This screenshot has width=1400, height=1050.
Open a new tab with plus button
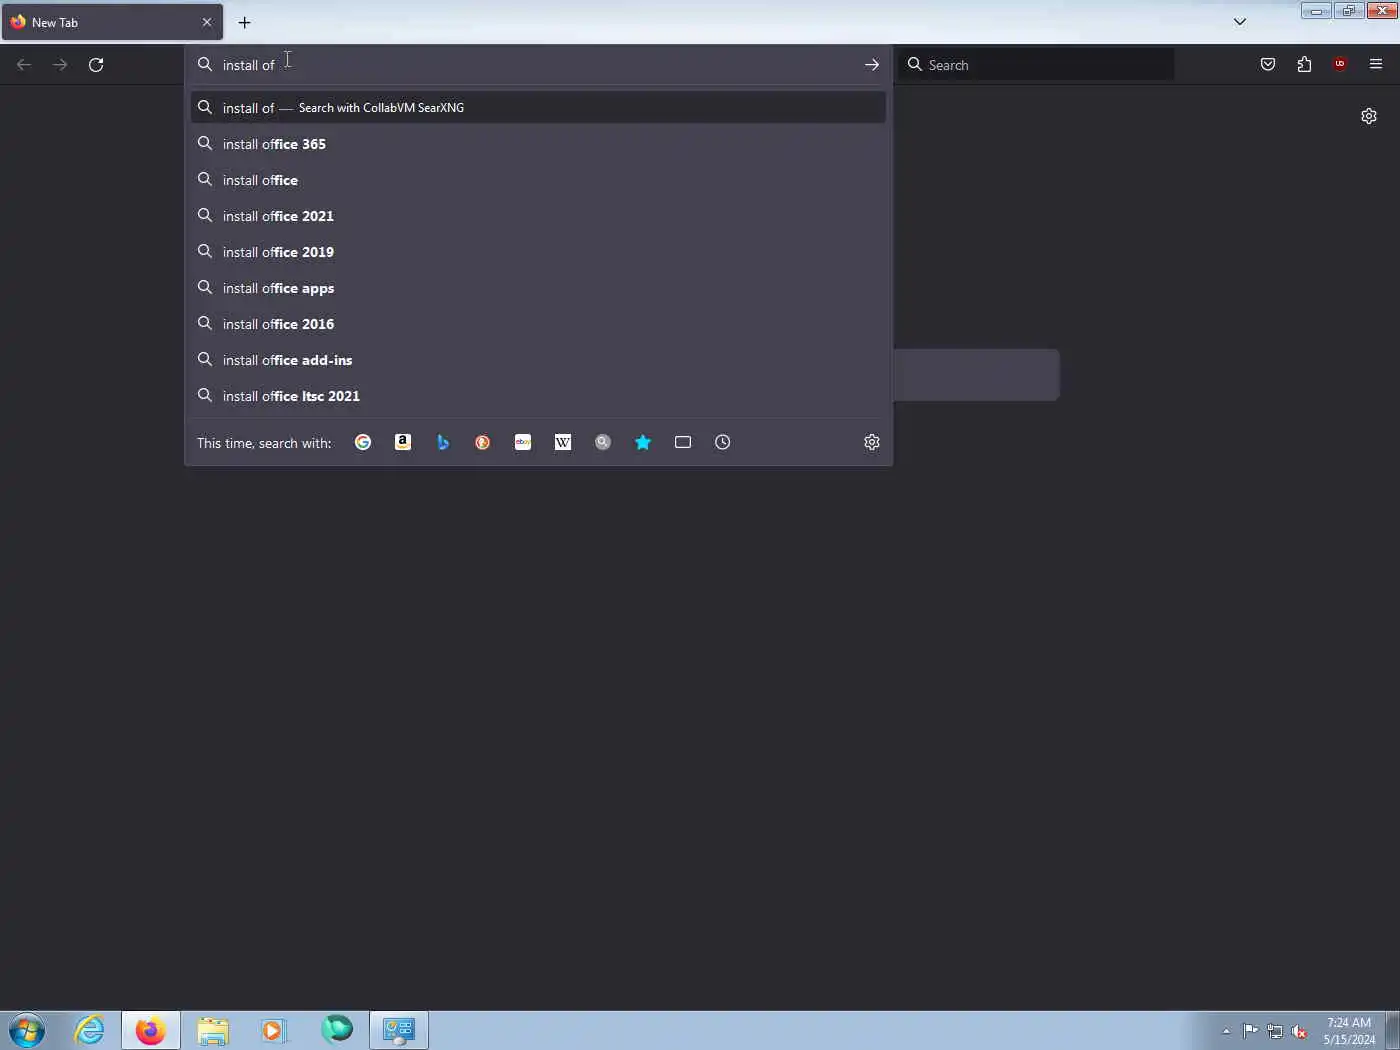244,22
